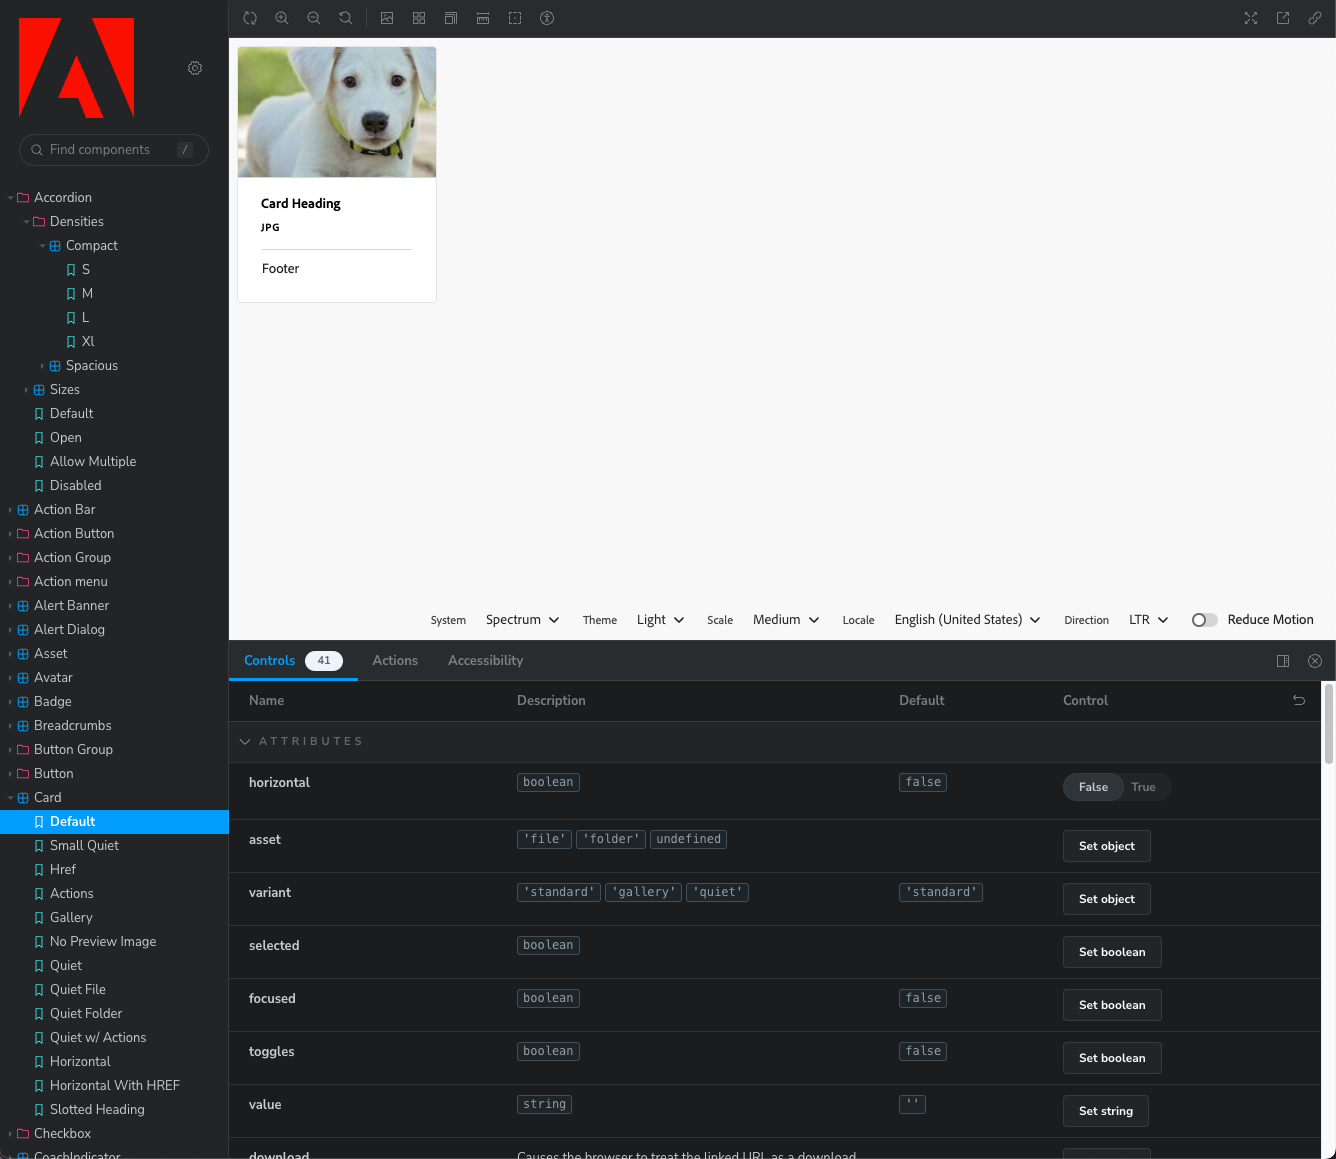Viewport: 1336px width, 1159px height.
Task: Click the remount component icon
Action: pyautogui.click(x=250, y=18)
